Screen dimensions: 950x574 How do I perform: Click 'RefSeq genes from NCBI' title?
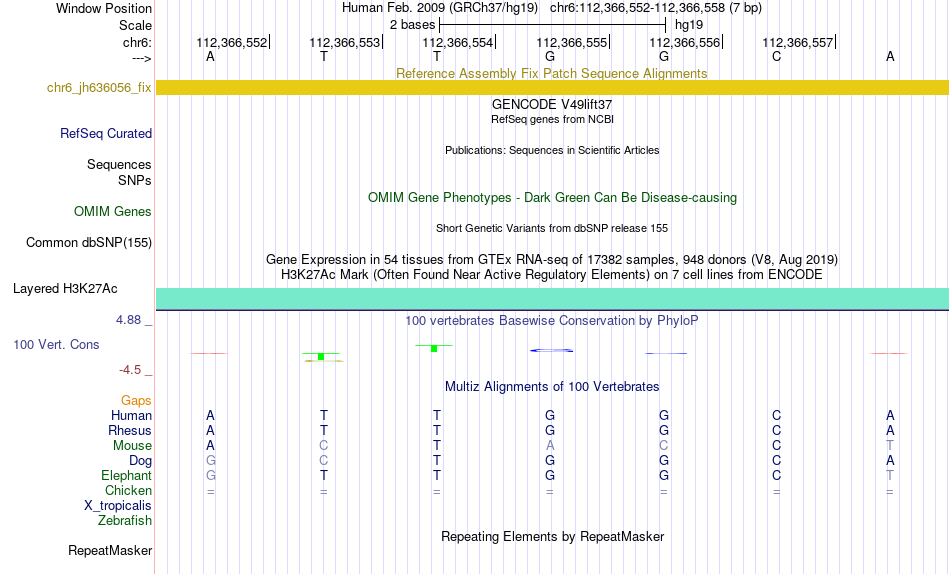(552, 119)
